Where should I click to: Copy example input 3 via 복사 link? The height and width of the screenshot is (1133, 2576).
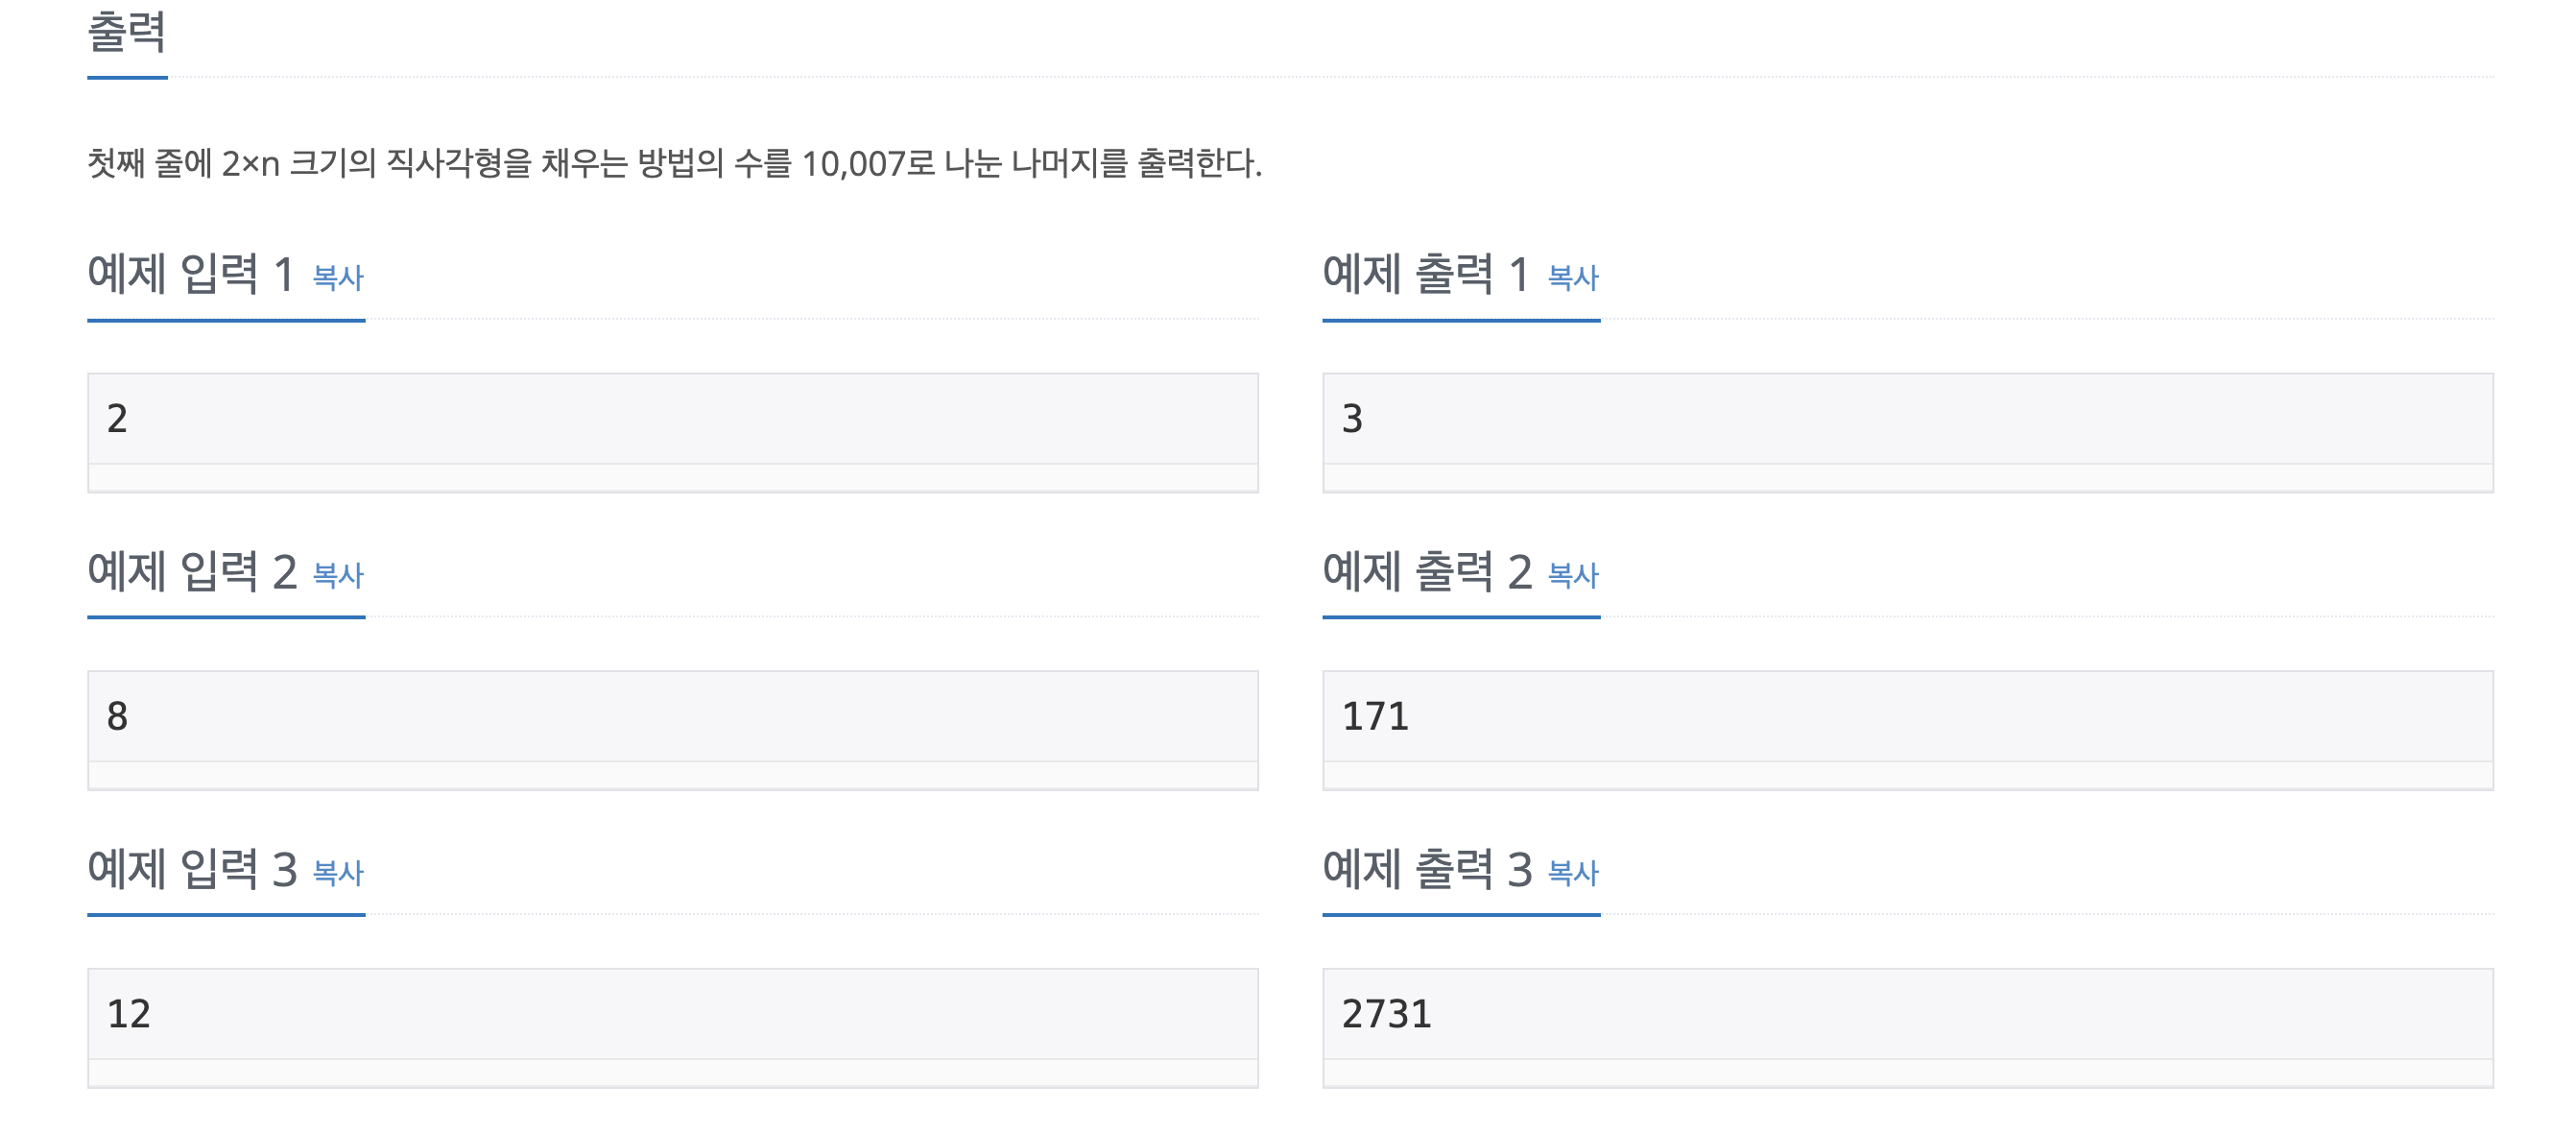point(338,873)
